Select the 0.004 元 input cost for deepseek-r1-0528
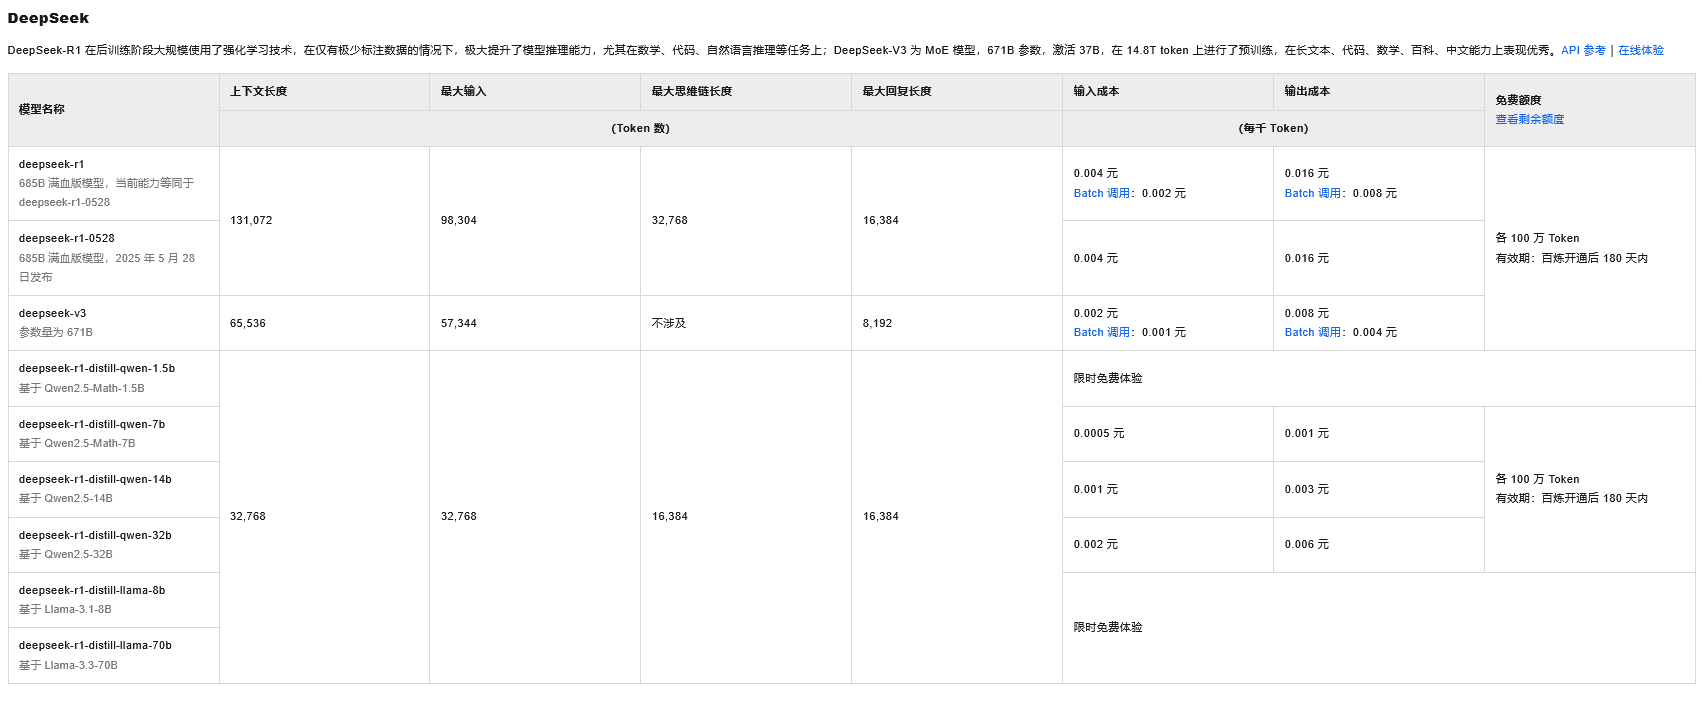This screenshot has height=701, width=1702. click(1096, 258)
